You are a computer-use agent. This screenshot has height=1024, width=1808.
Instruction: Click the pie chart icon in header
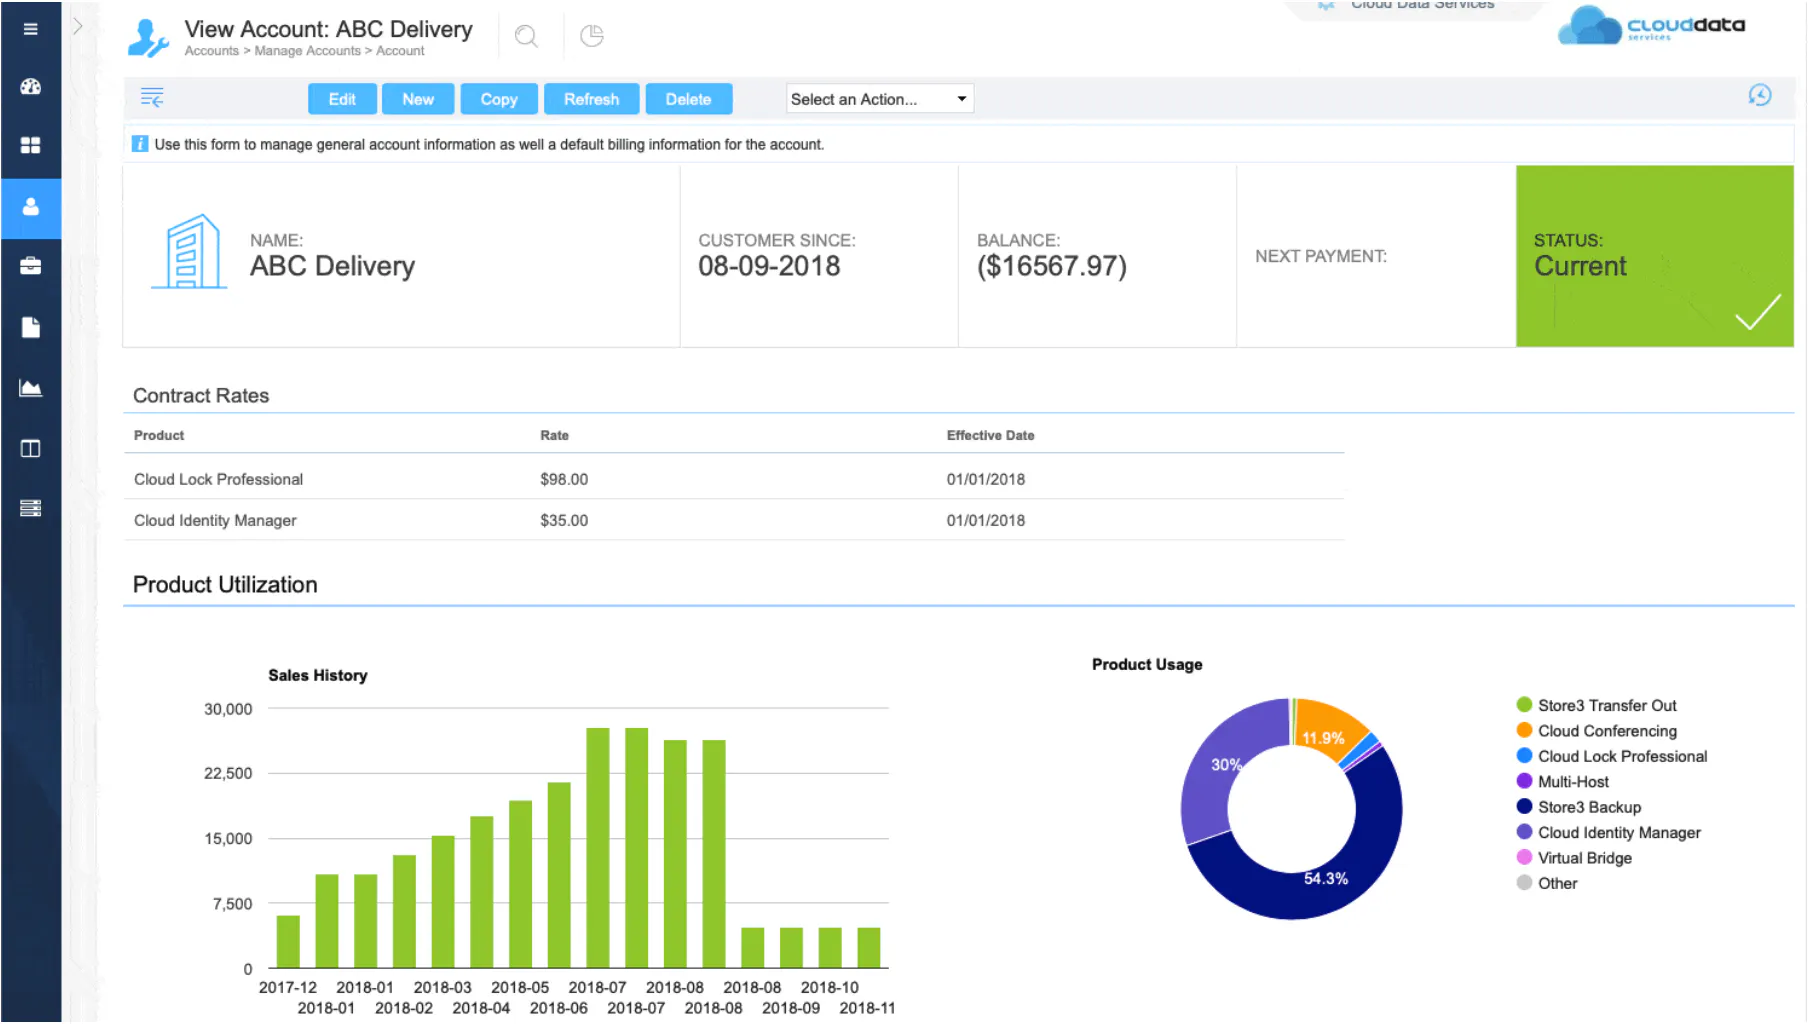coord(592,36)
